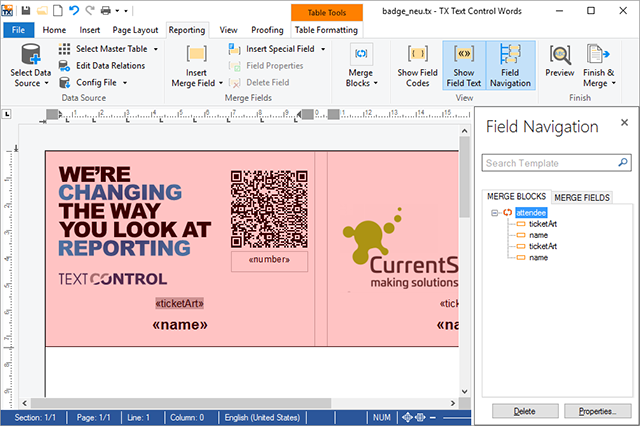Open the Select Data Source button
This screenshot has height=426, width=640.
point(30,65)
